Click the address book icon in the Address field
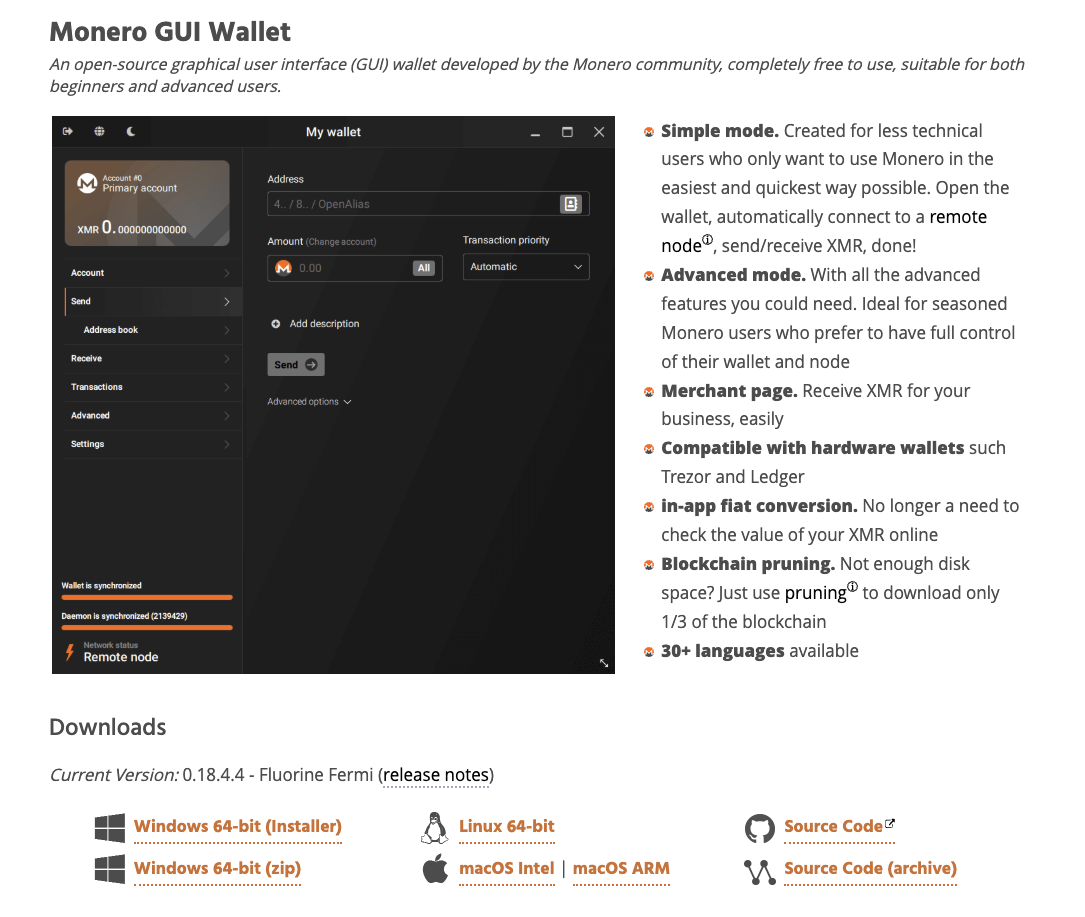Screen dimensions: 1085x917 click(573, 203)
